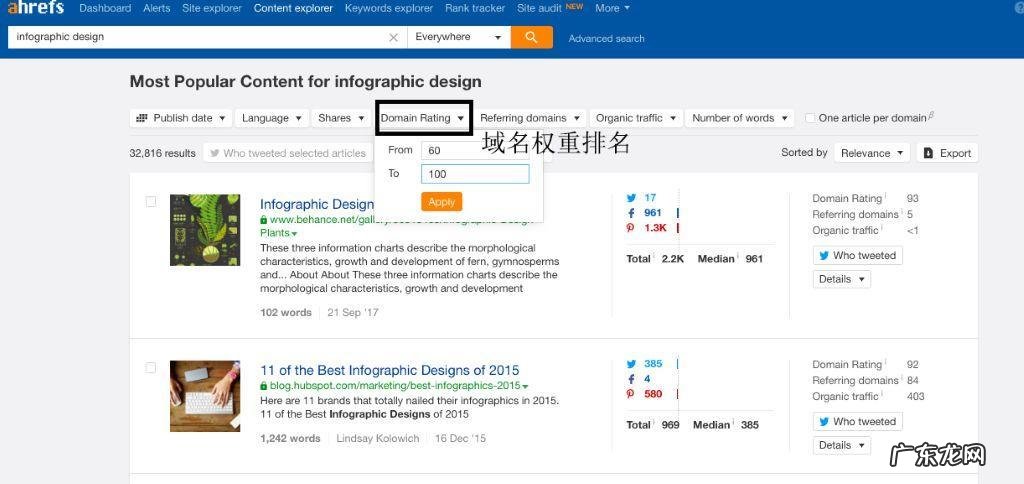Click the Domain Rating To input field
Screen dimensions: 1024x484
pyautogui.click(x=474, y=174)
